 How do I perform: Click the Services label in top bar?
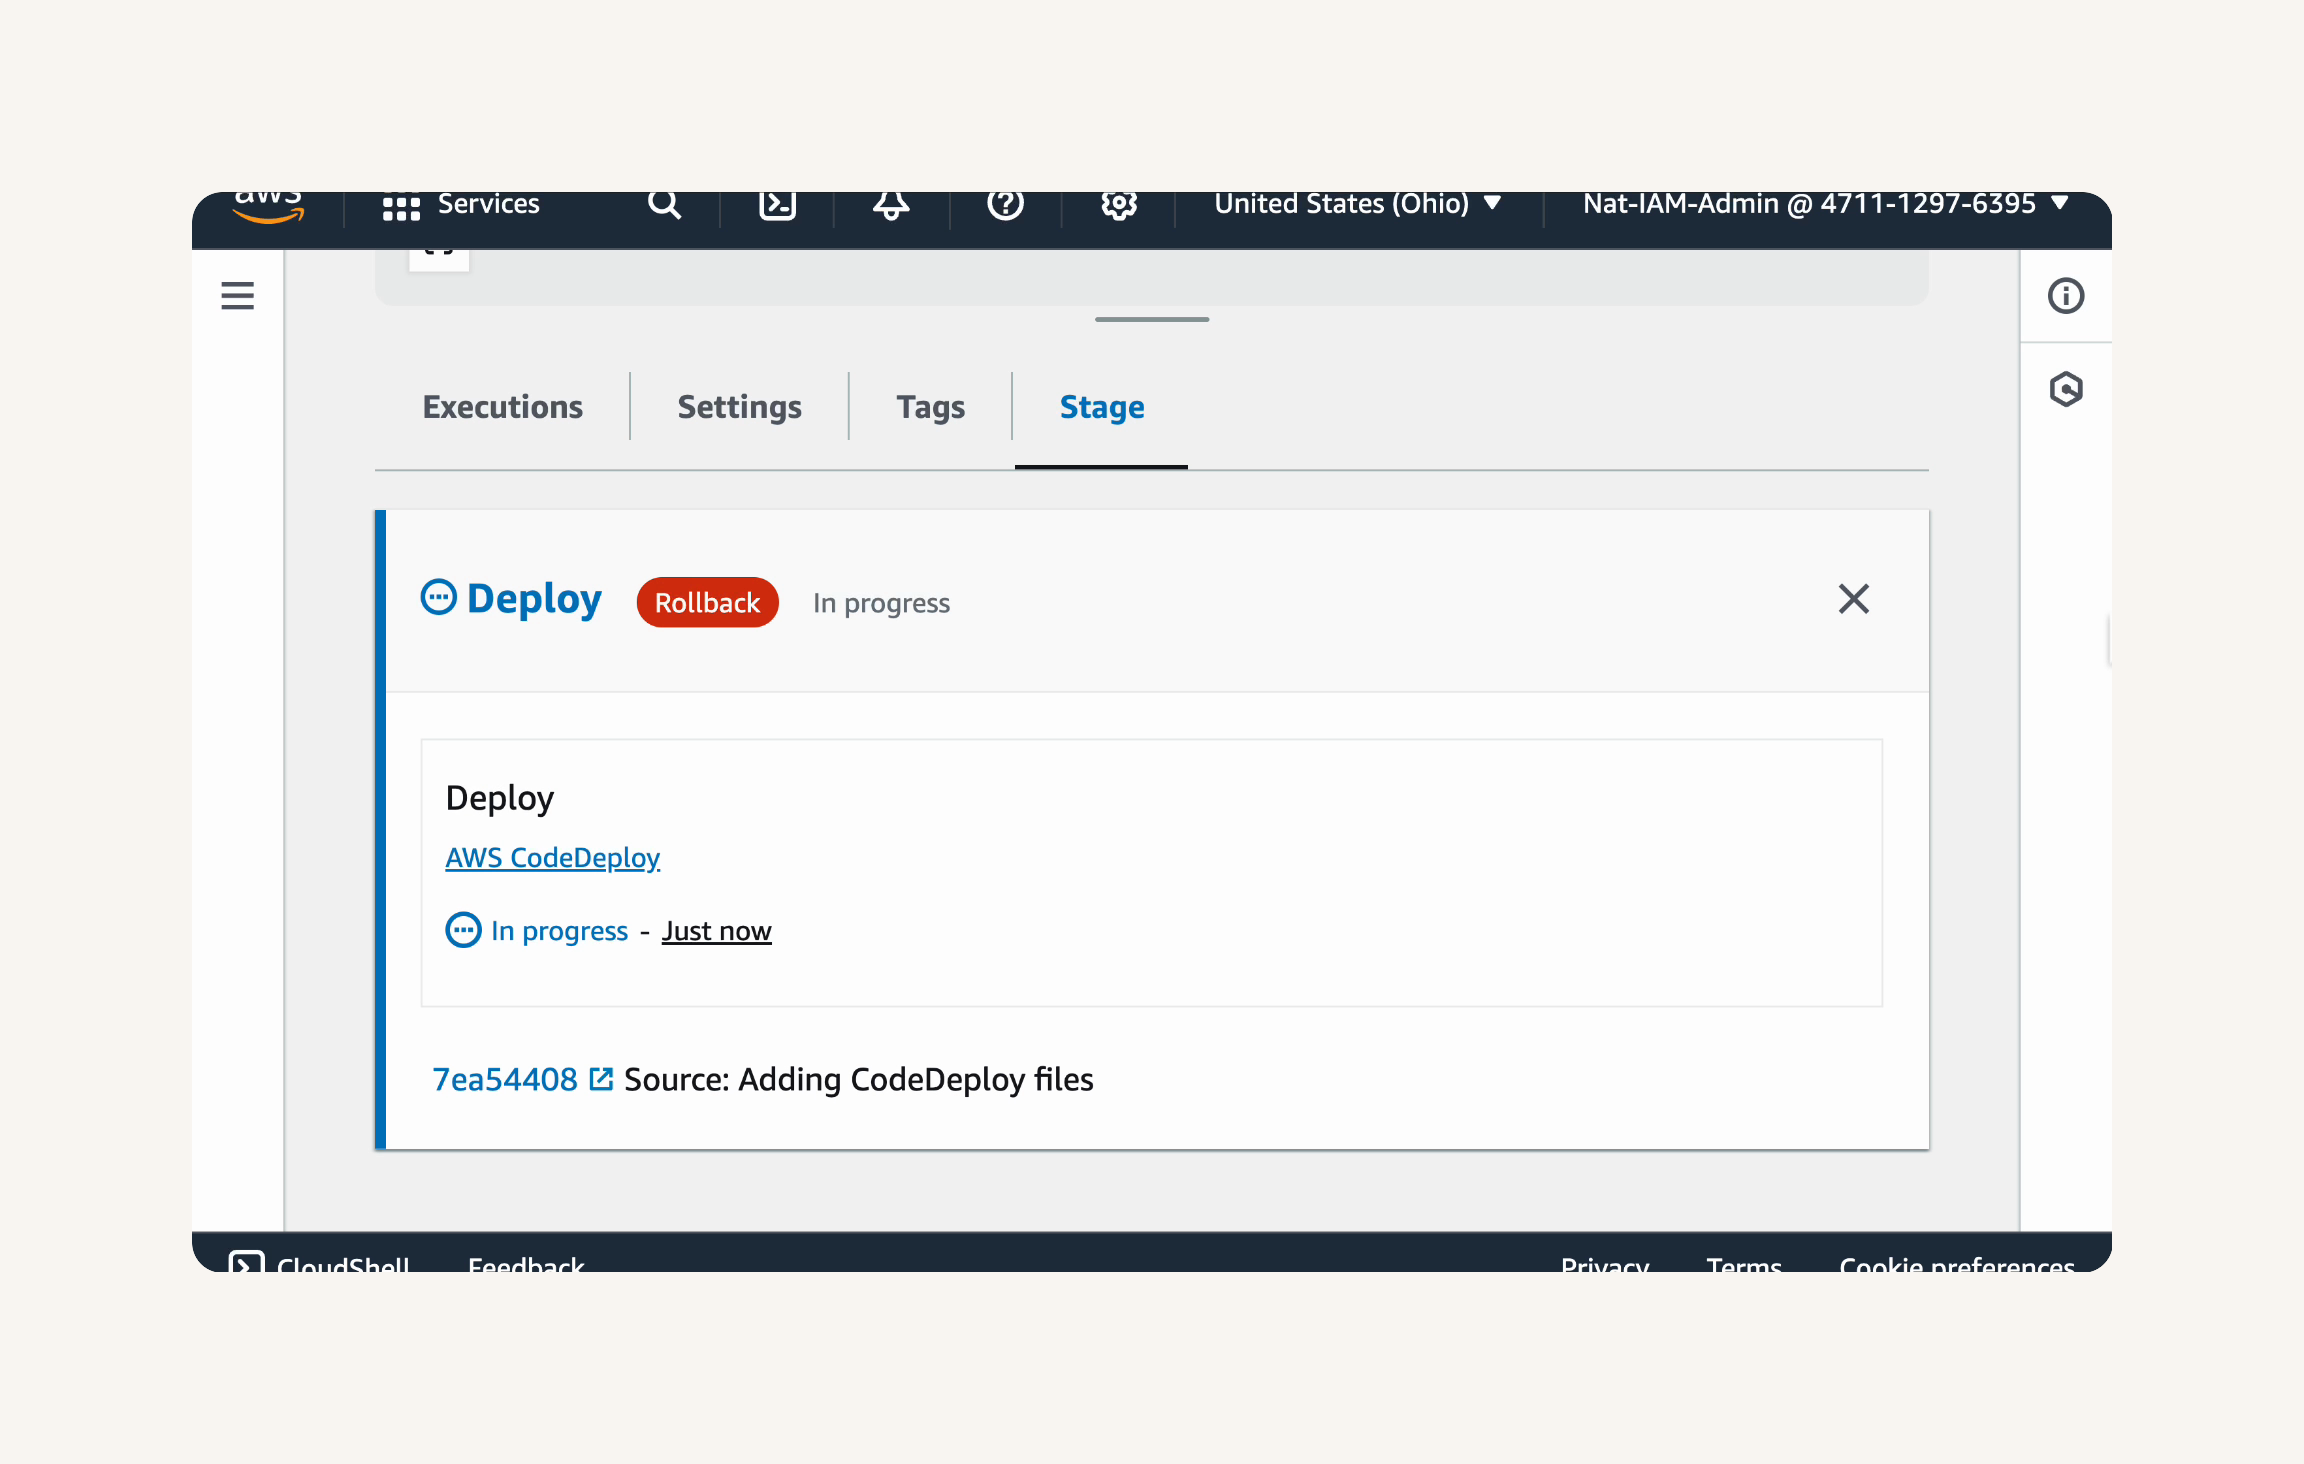pos(489,204)
